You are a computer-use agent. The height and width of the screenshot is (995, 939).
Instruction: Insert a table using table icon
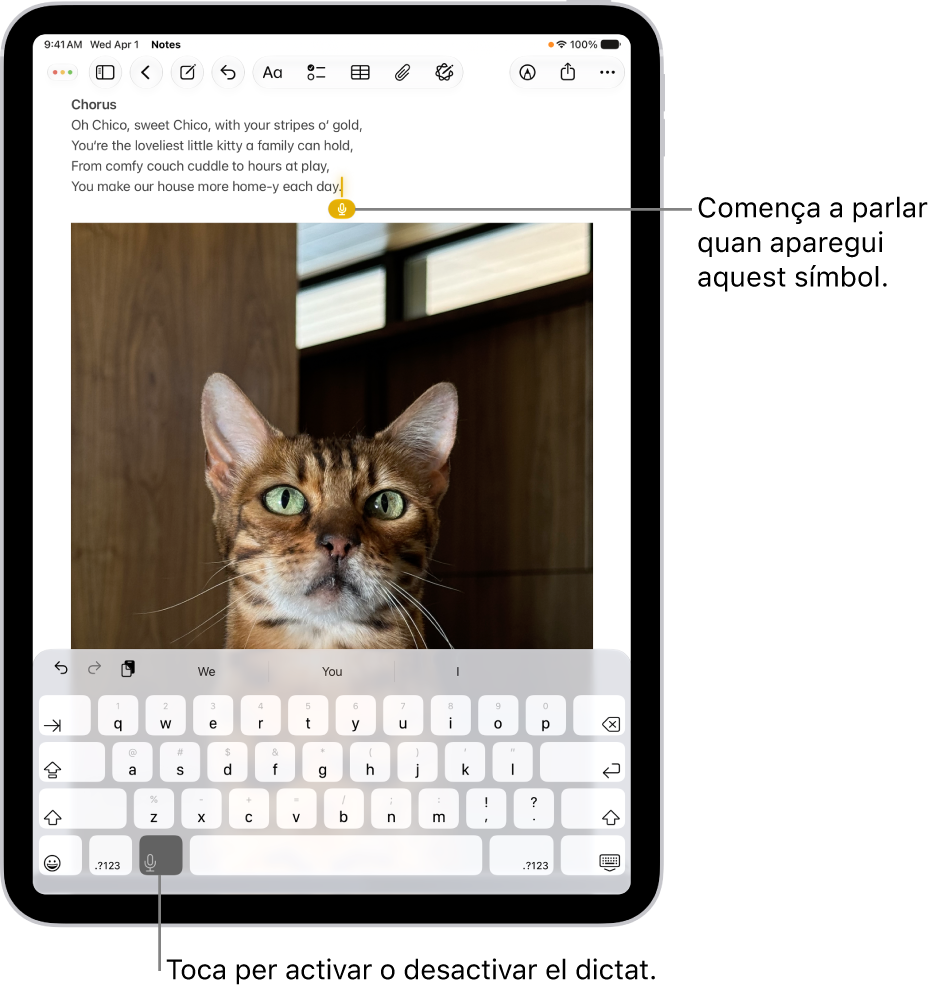pyautogui.click(x=360, y=73)
